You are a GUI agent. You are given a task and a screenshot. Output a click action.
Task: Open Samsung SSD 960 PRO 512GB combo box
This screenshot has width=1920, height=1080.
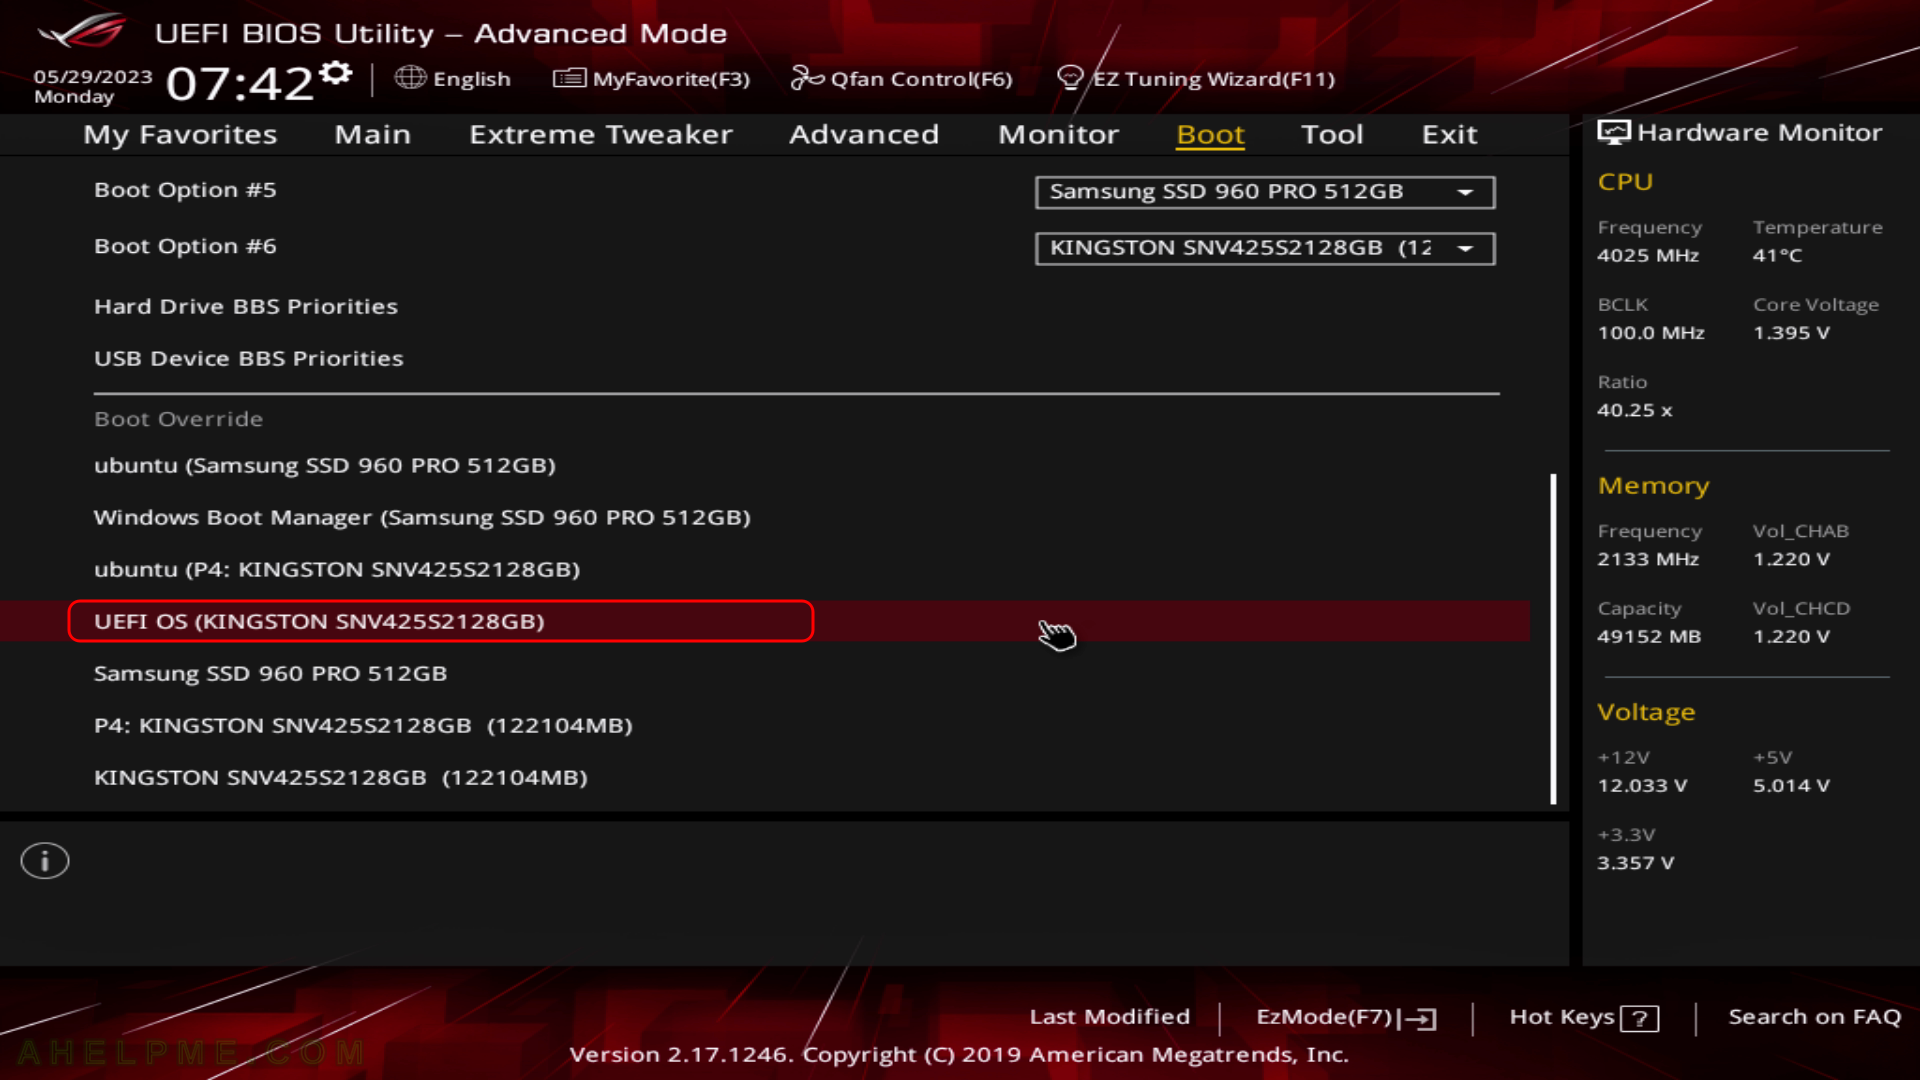pos(1265,192)
